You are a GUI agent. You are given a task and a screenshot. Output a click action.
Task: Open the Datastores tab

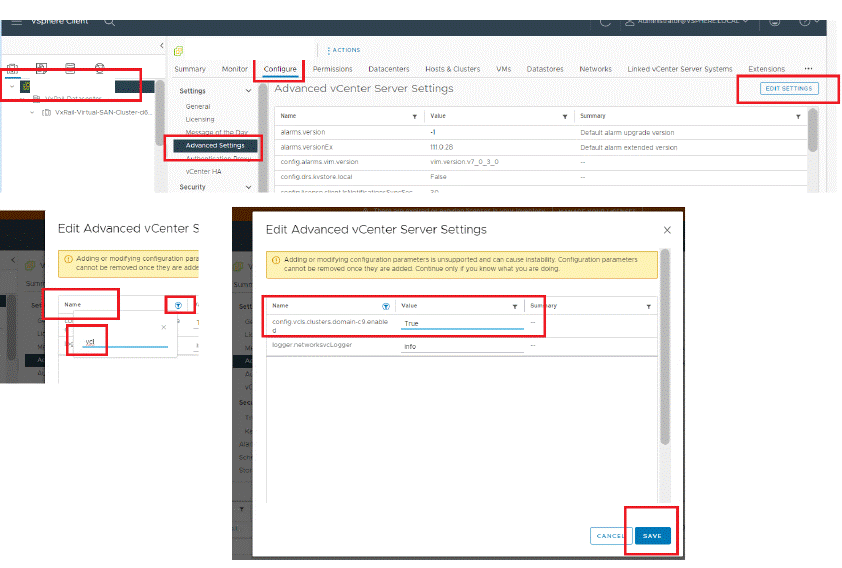(545, 69)
